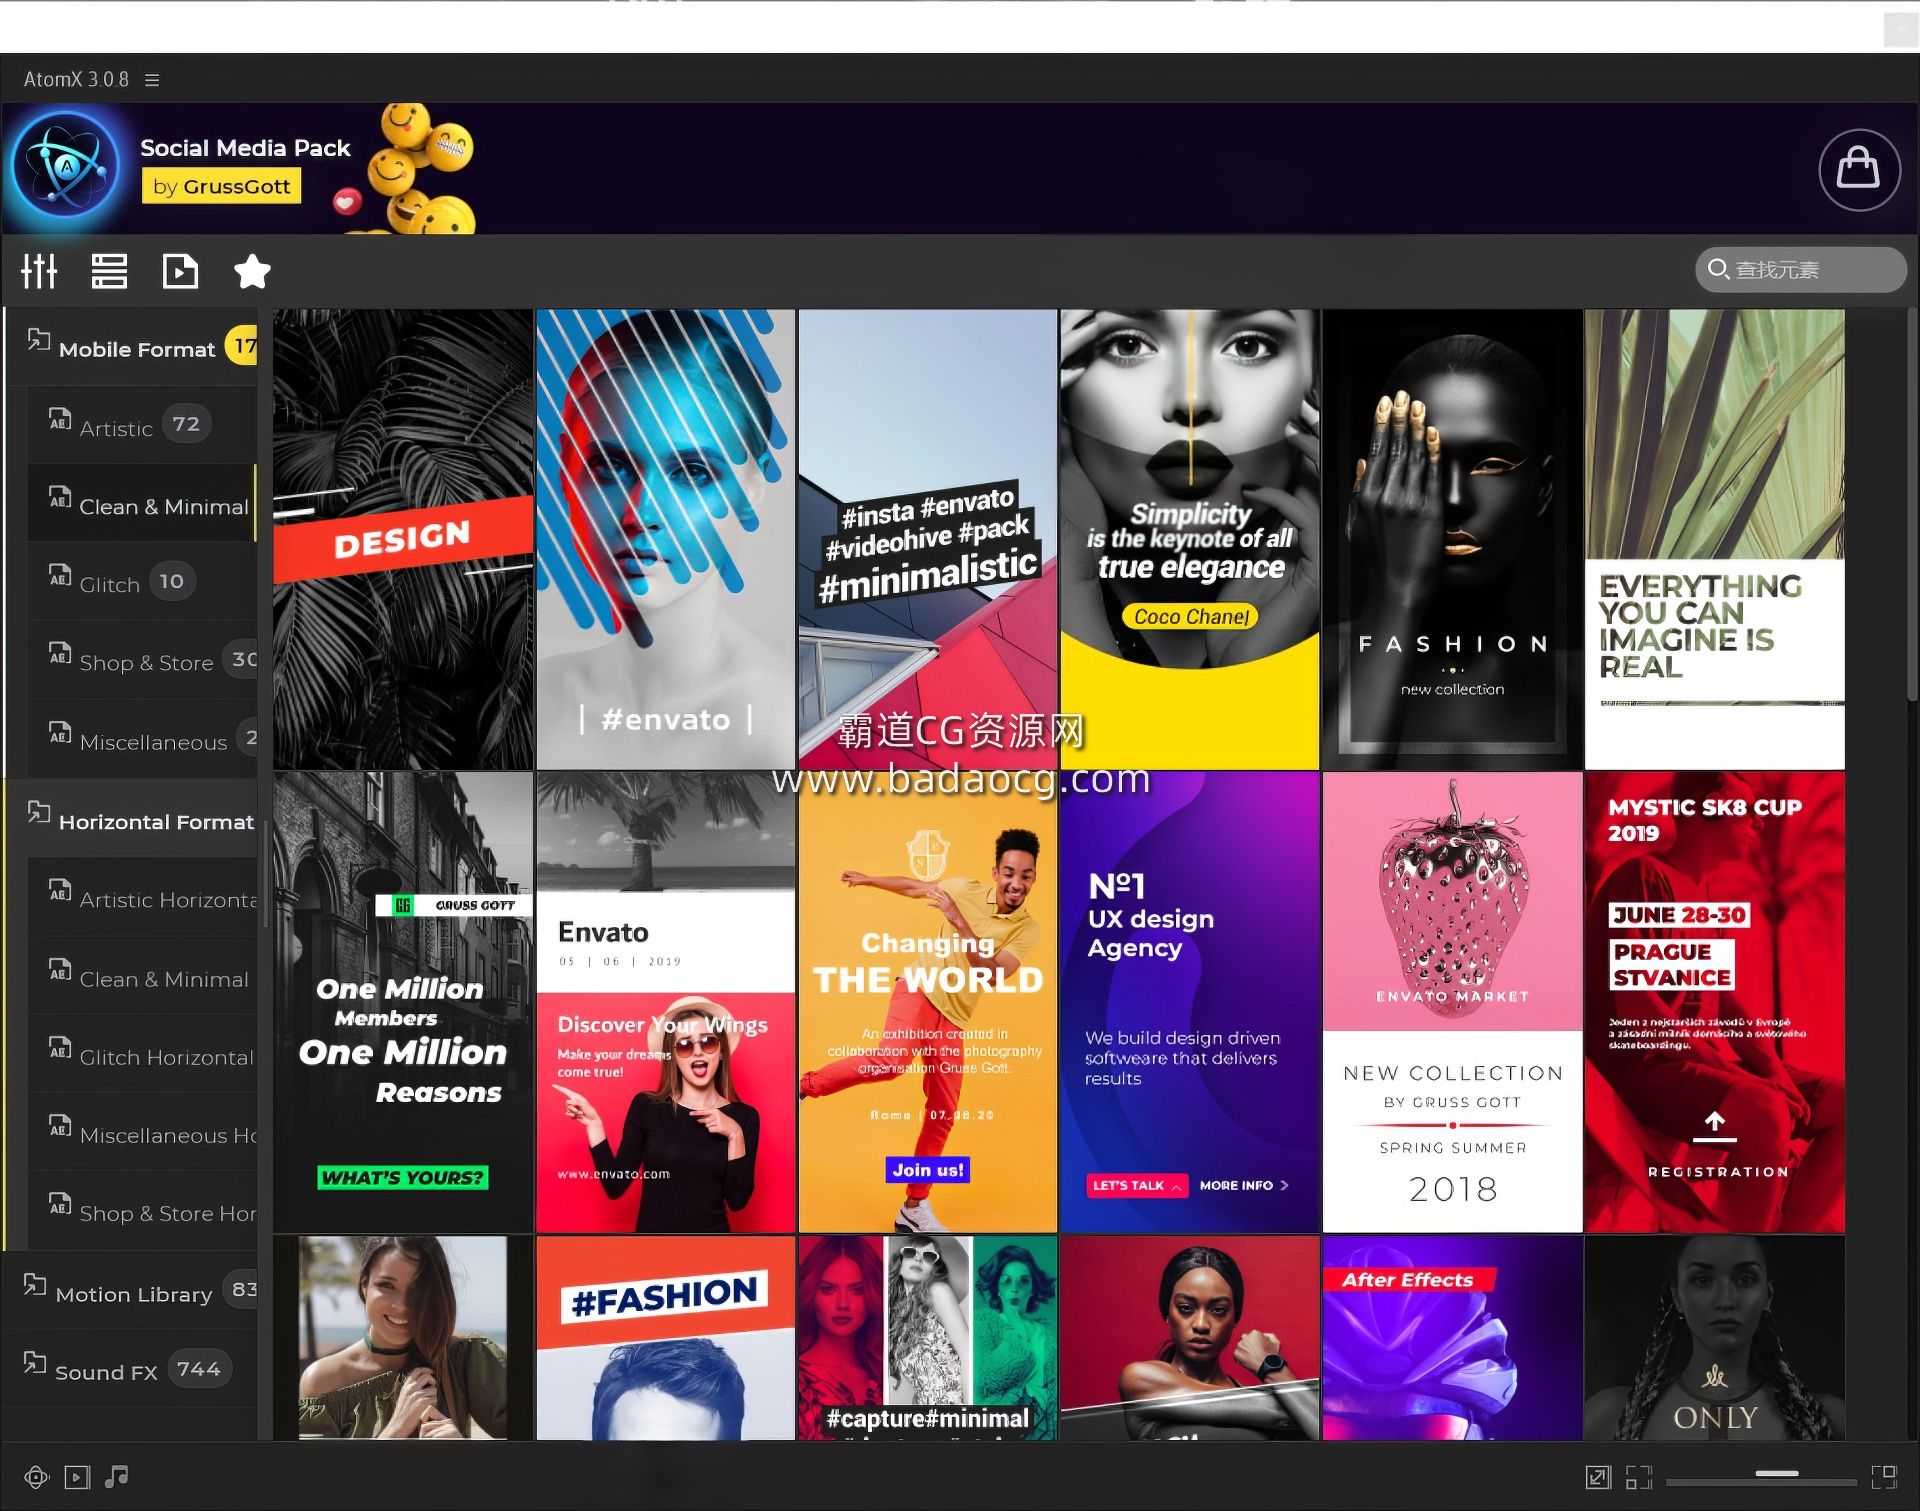
Task: Click the 744 count badge on Sound FX
Action: pyautogui.click(x=198, y=1368)
